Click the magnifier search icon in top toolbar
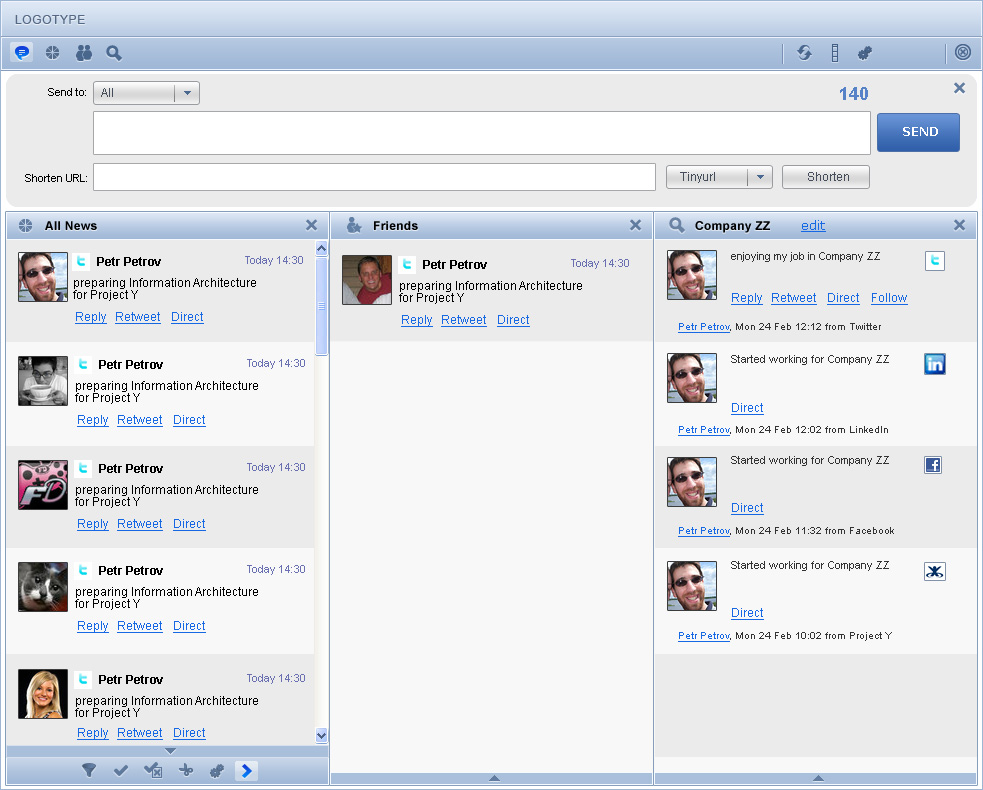The height and width of the screenshot is (790, 983). (x=114, y=53)
